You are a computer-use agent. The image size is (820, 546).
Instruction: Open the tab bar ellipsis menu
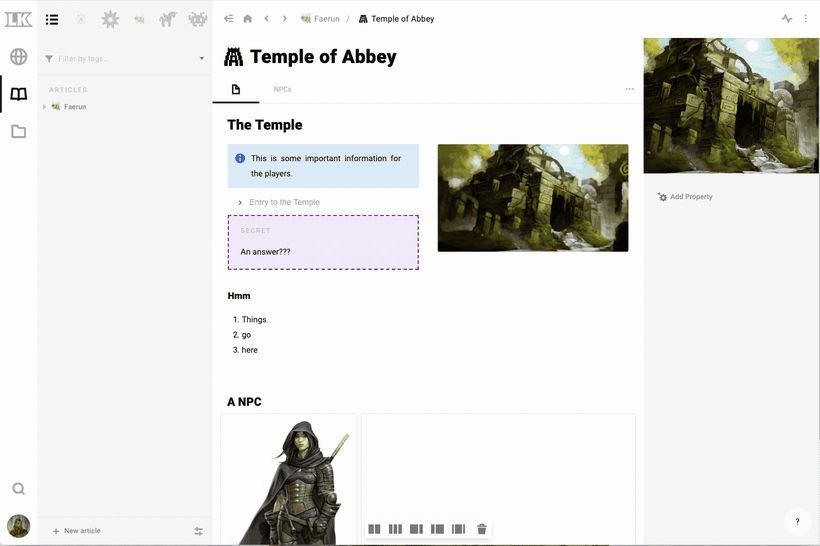click(630, 89)
